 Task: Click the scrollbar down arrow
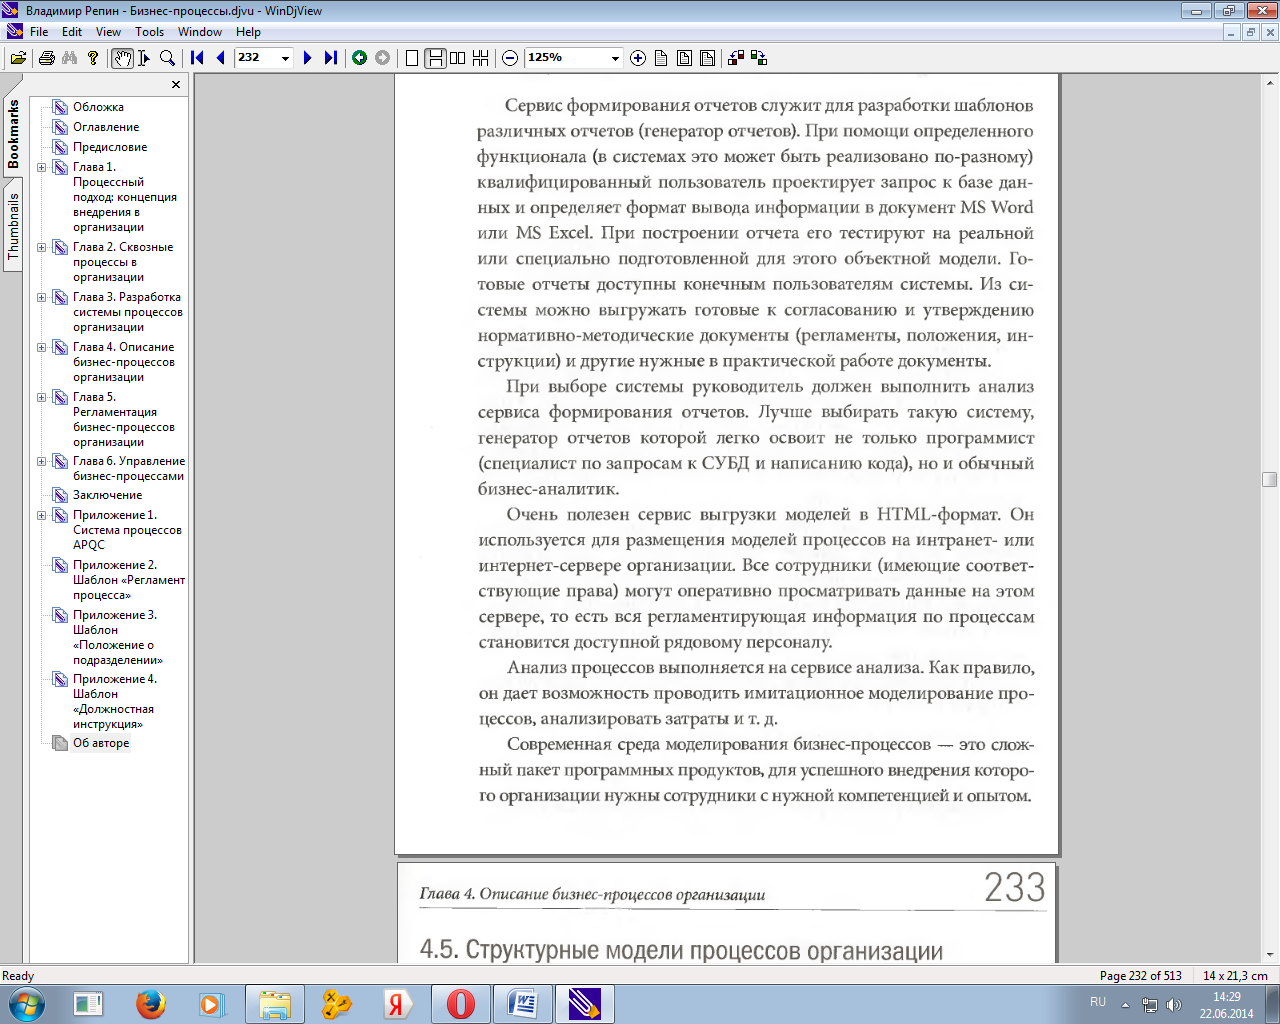click(x=1270, y=955)
